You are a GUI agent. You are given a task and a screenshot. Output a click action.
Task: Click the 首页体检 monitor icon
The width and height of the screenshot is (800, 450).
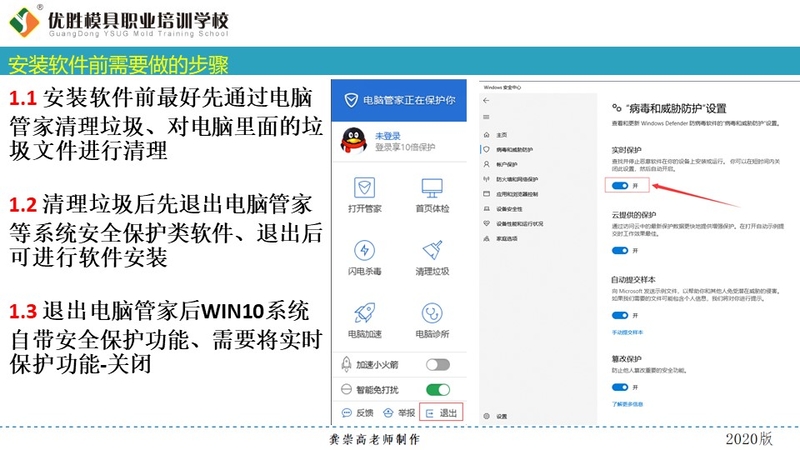(432, 188)
